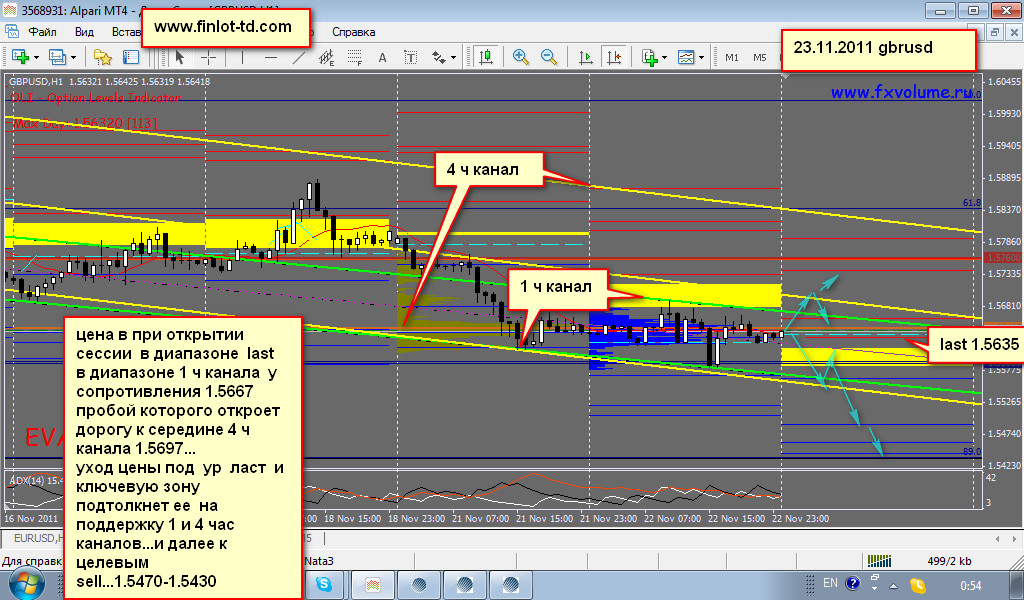Open the Файл menu
The width and height of the screenshot is (1024, 600).
pos(42,31)
